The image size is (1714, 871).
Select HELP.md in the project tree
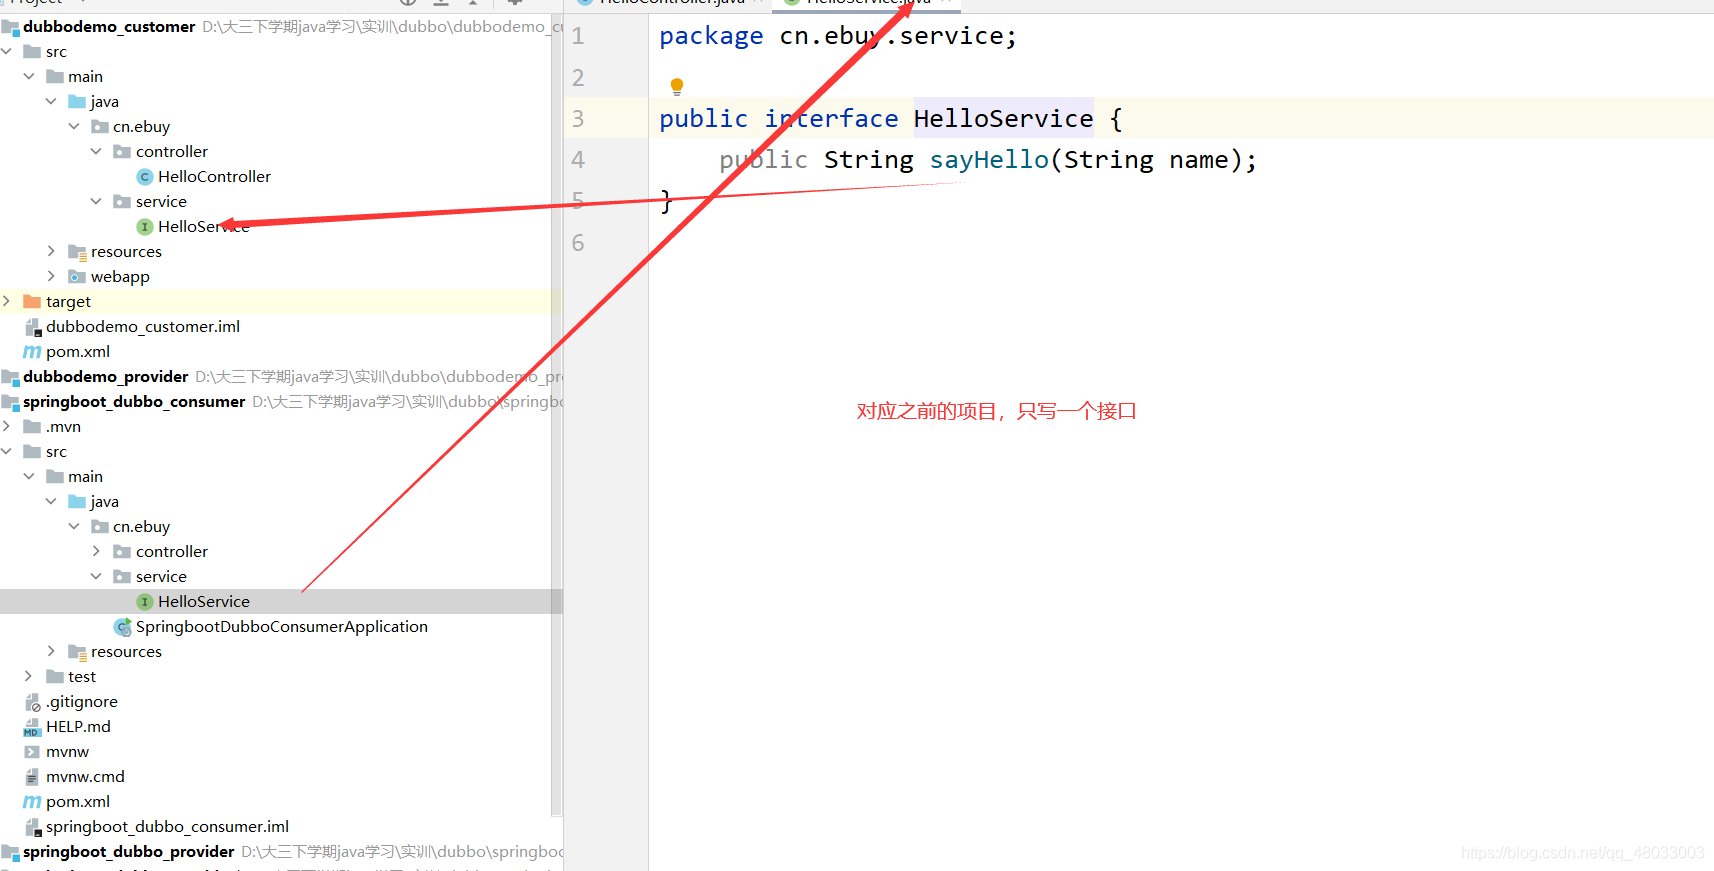(78, 727)
